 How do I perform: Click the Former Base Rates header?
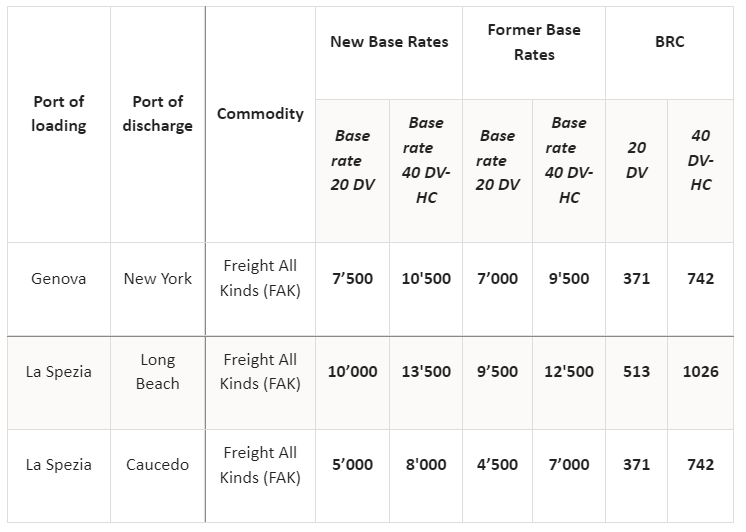point(534,42)
